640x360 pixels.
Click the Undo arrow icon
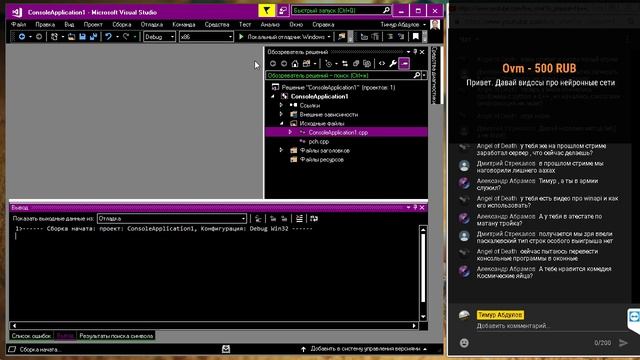pos(108,37)
